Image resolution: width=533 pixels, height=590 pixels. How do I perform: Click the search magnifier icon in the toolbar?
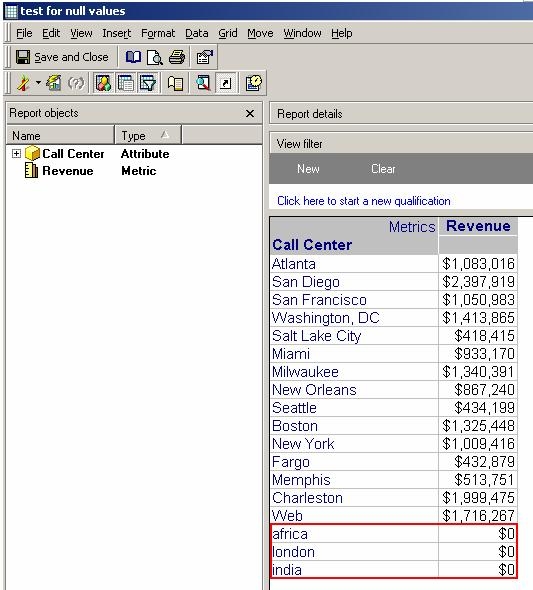click(203, 83)
